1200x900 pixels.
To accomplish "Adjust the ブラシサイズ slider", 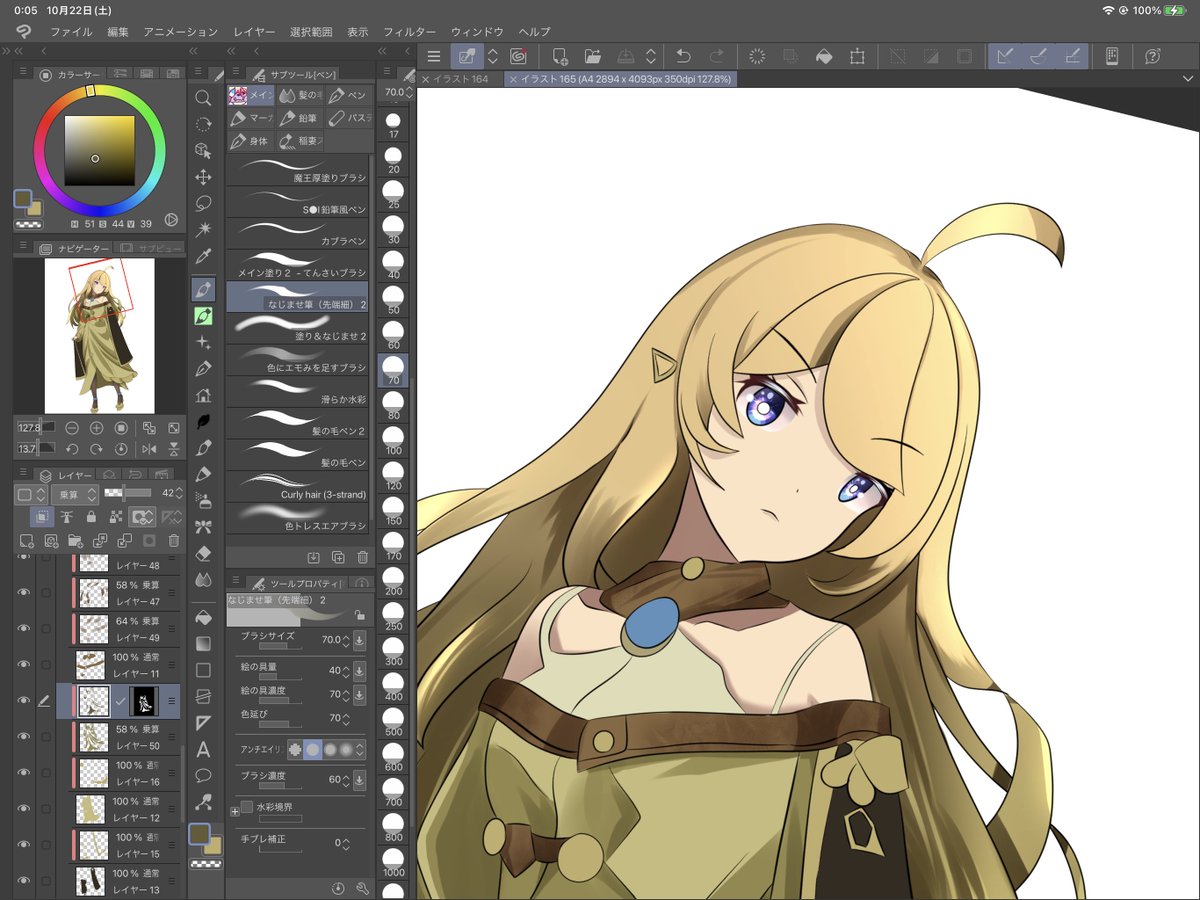I will tap(281, 647).
